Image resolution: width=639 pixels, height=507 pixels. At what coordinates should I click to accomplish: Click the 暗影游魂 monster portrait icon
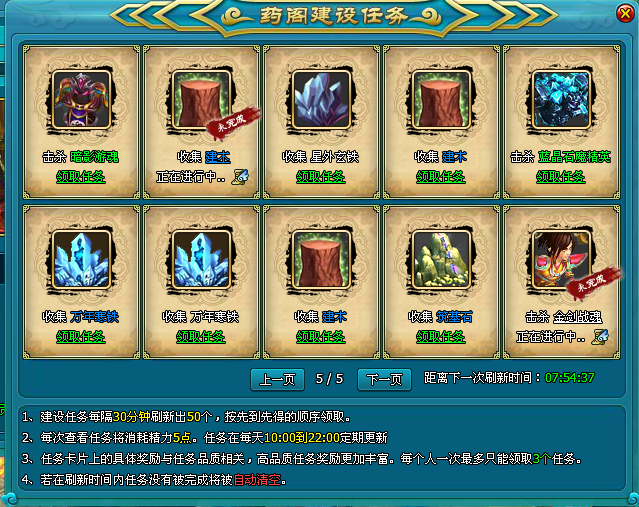click(82, 100)
